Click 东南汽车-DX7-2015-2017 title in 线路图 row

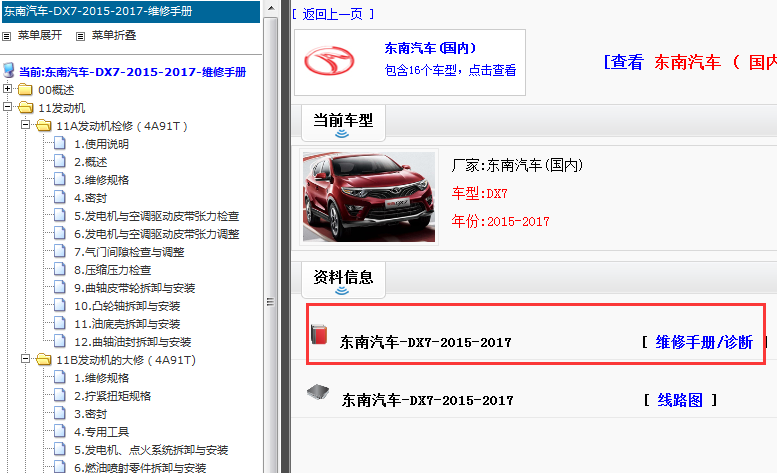(x=428, y=400)
